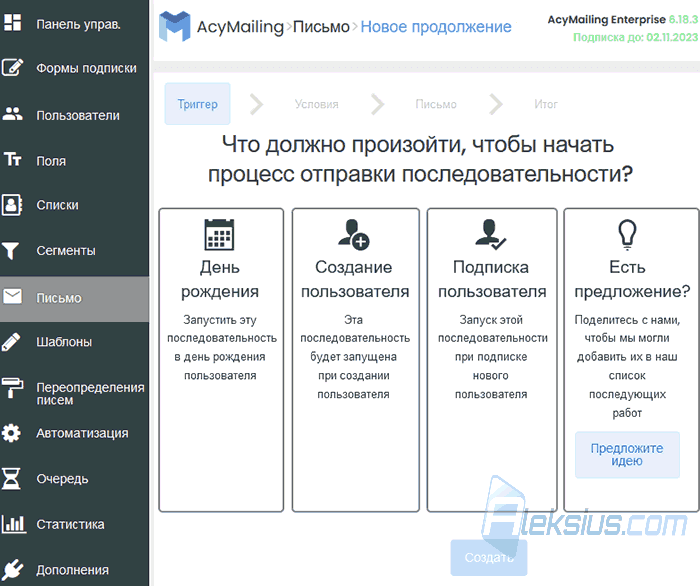Choose the День рождения trigger title

(x=220, y=279)
